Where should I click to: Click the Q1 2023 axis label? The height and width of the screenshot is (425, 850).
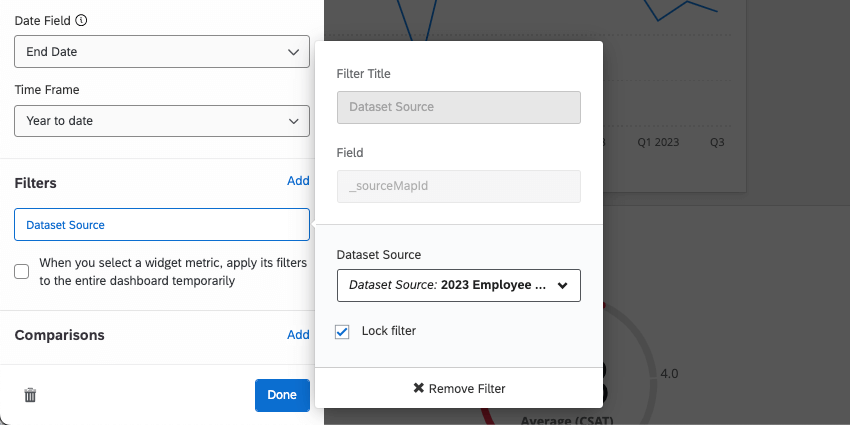658,142
